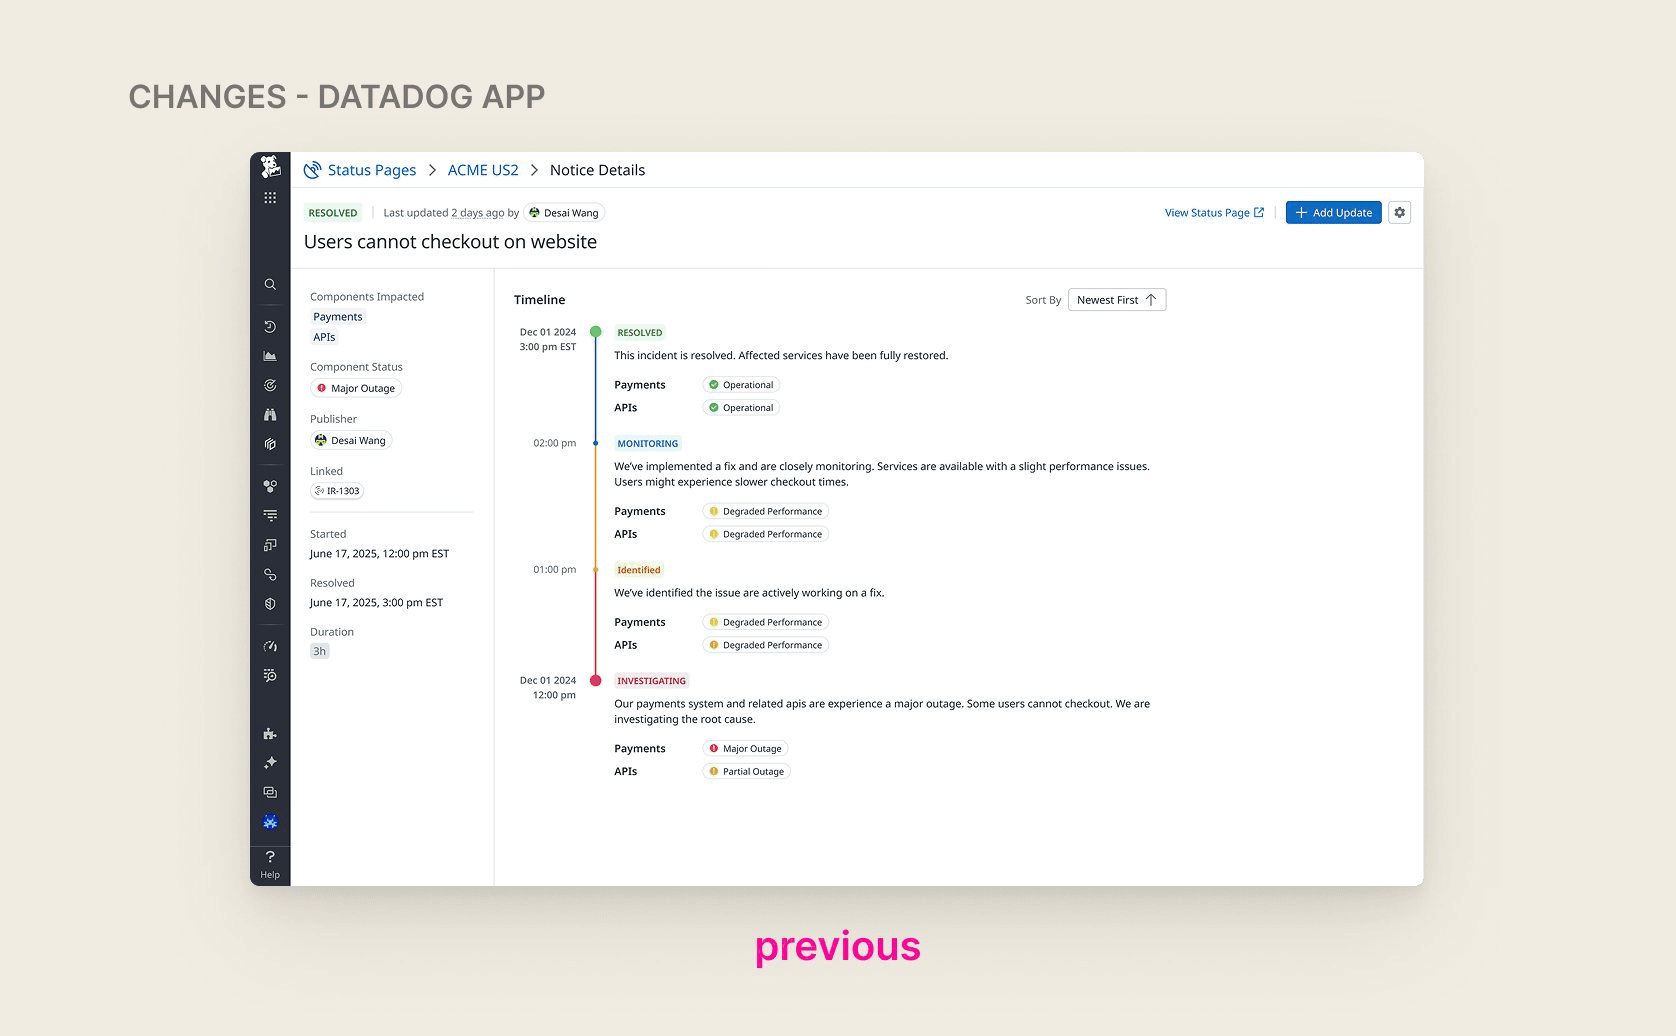Open the list-with-gear icon in sidebar
1676x1036 pixels.
[x=270, y=676]
